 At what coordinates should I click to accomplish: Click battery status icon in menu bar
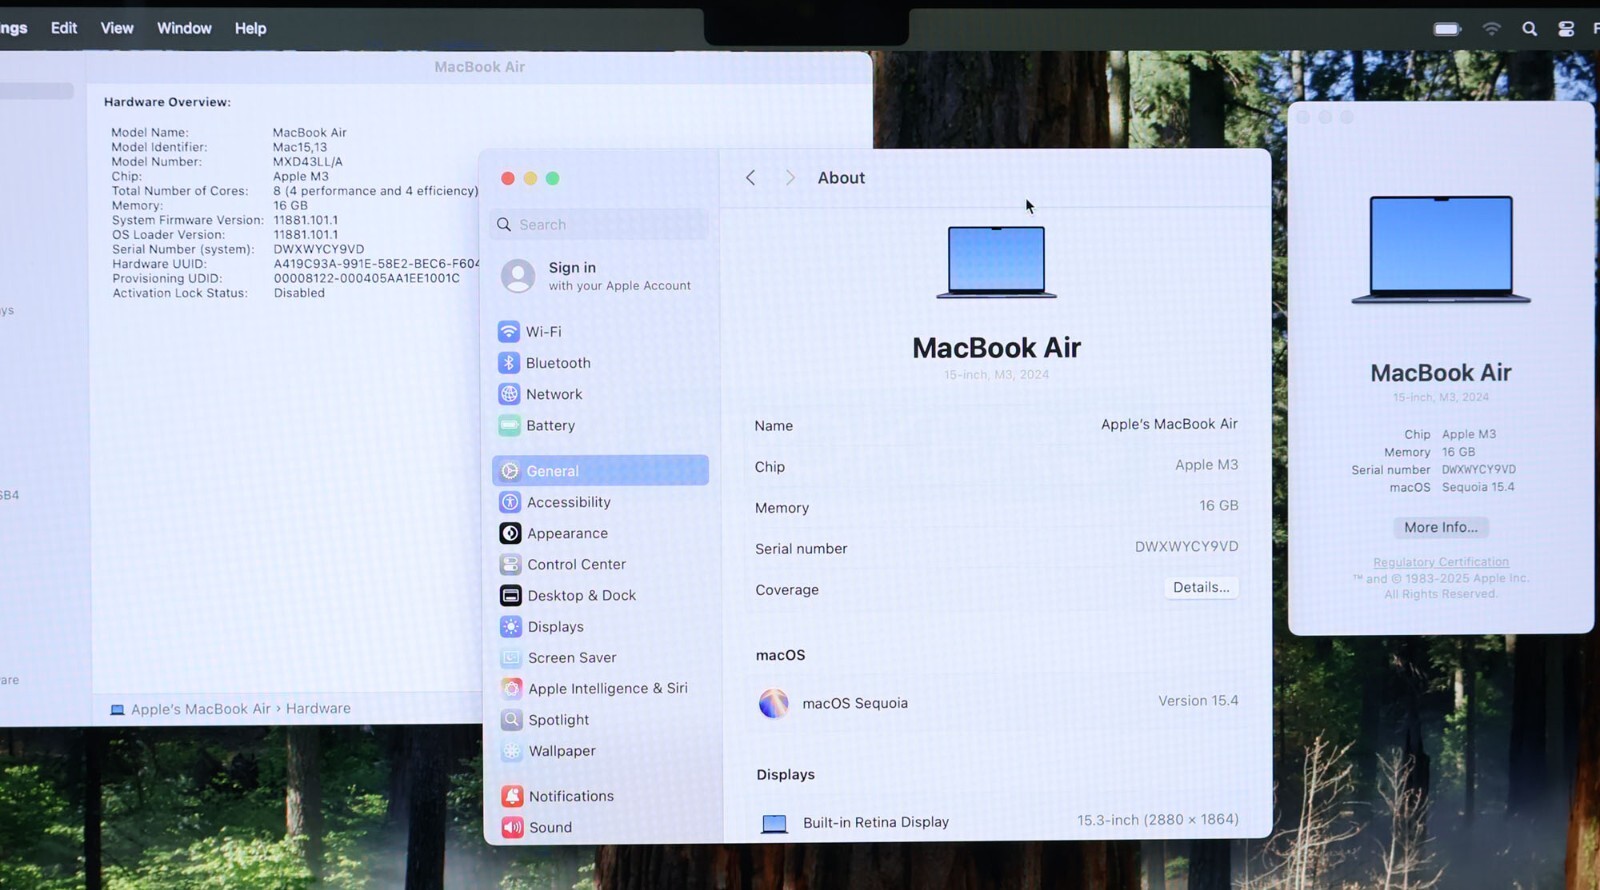pyautogui.click(x=1447, y=29)
